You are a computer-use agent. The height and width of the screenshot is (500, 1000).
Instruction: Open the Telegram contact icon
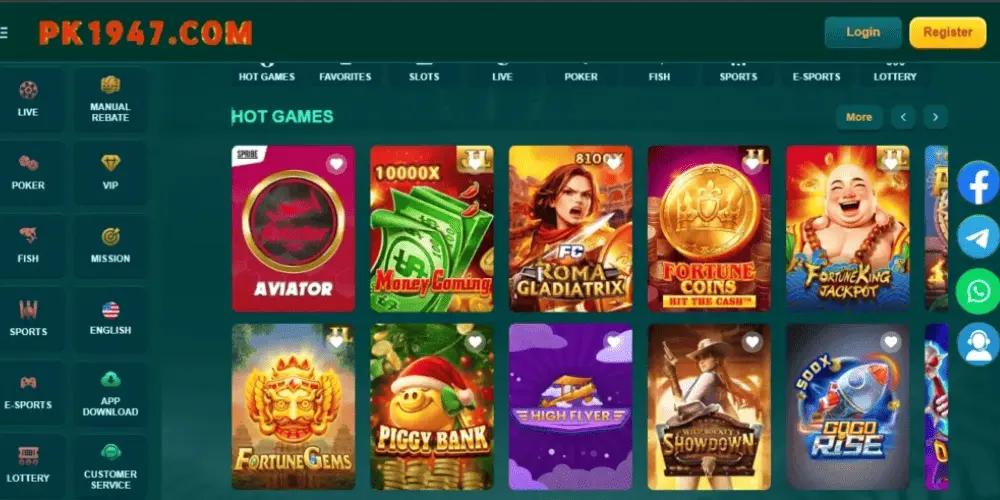(978, 237)
